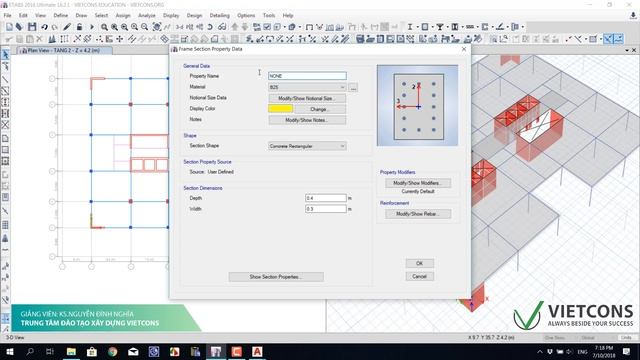Click the 3-d view toolbar icon
The image size is (640, 360).
(180, 27)
